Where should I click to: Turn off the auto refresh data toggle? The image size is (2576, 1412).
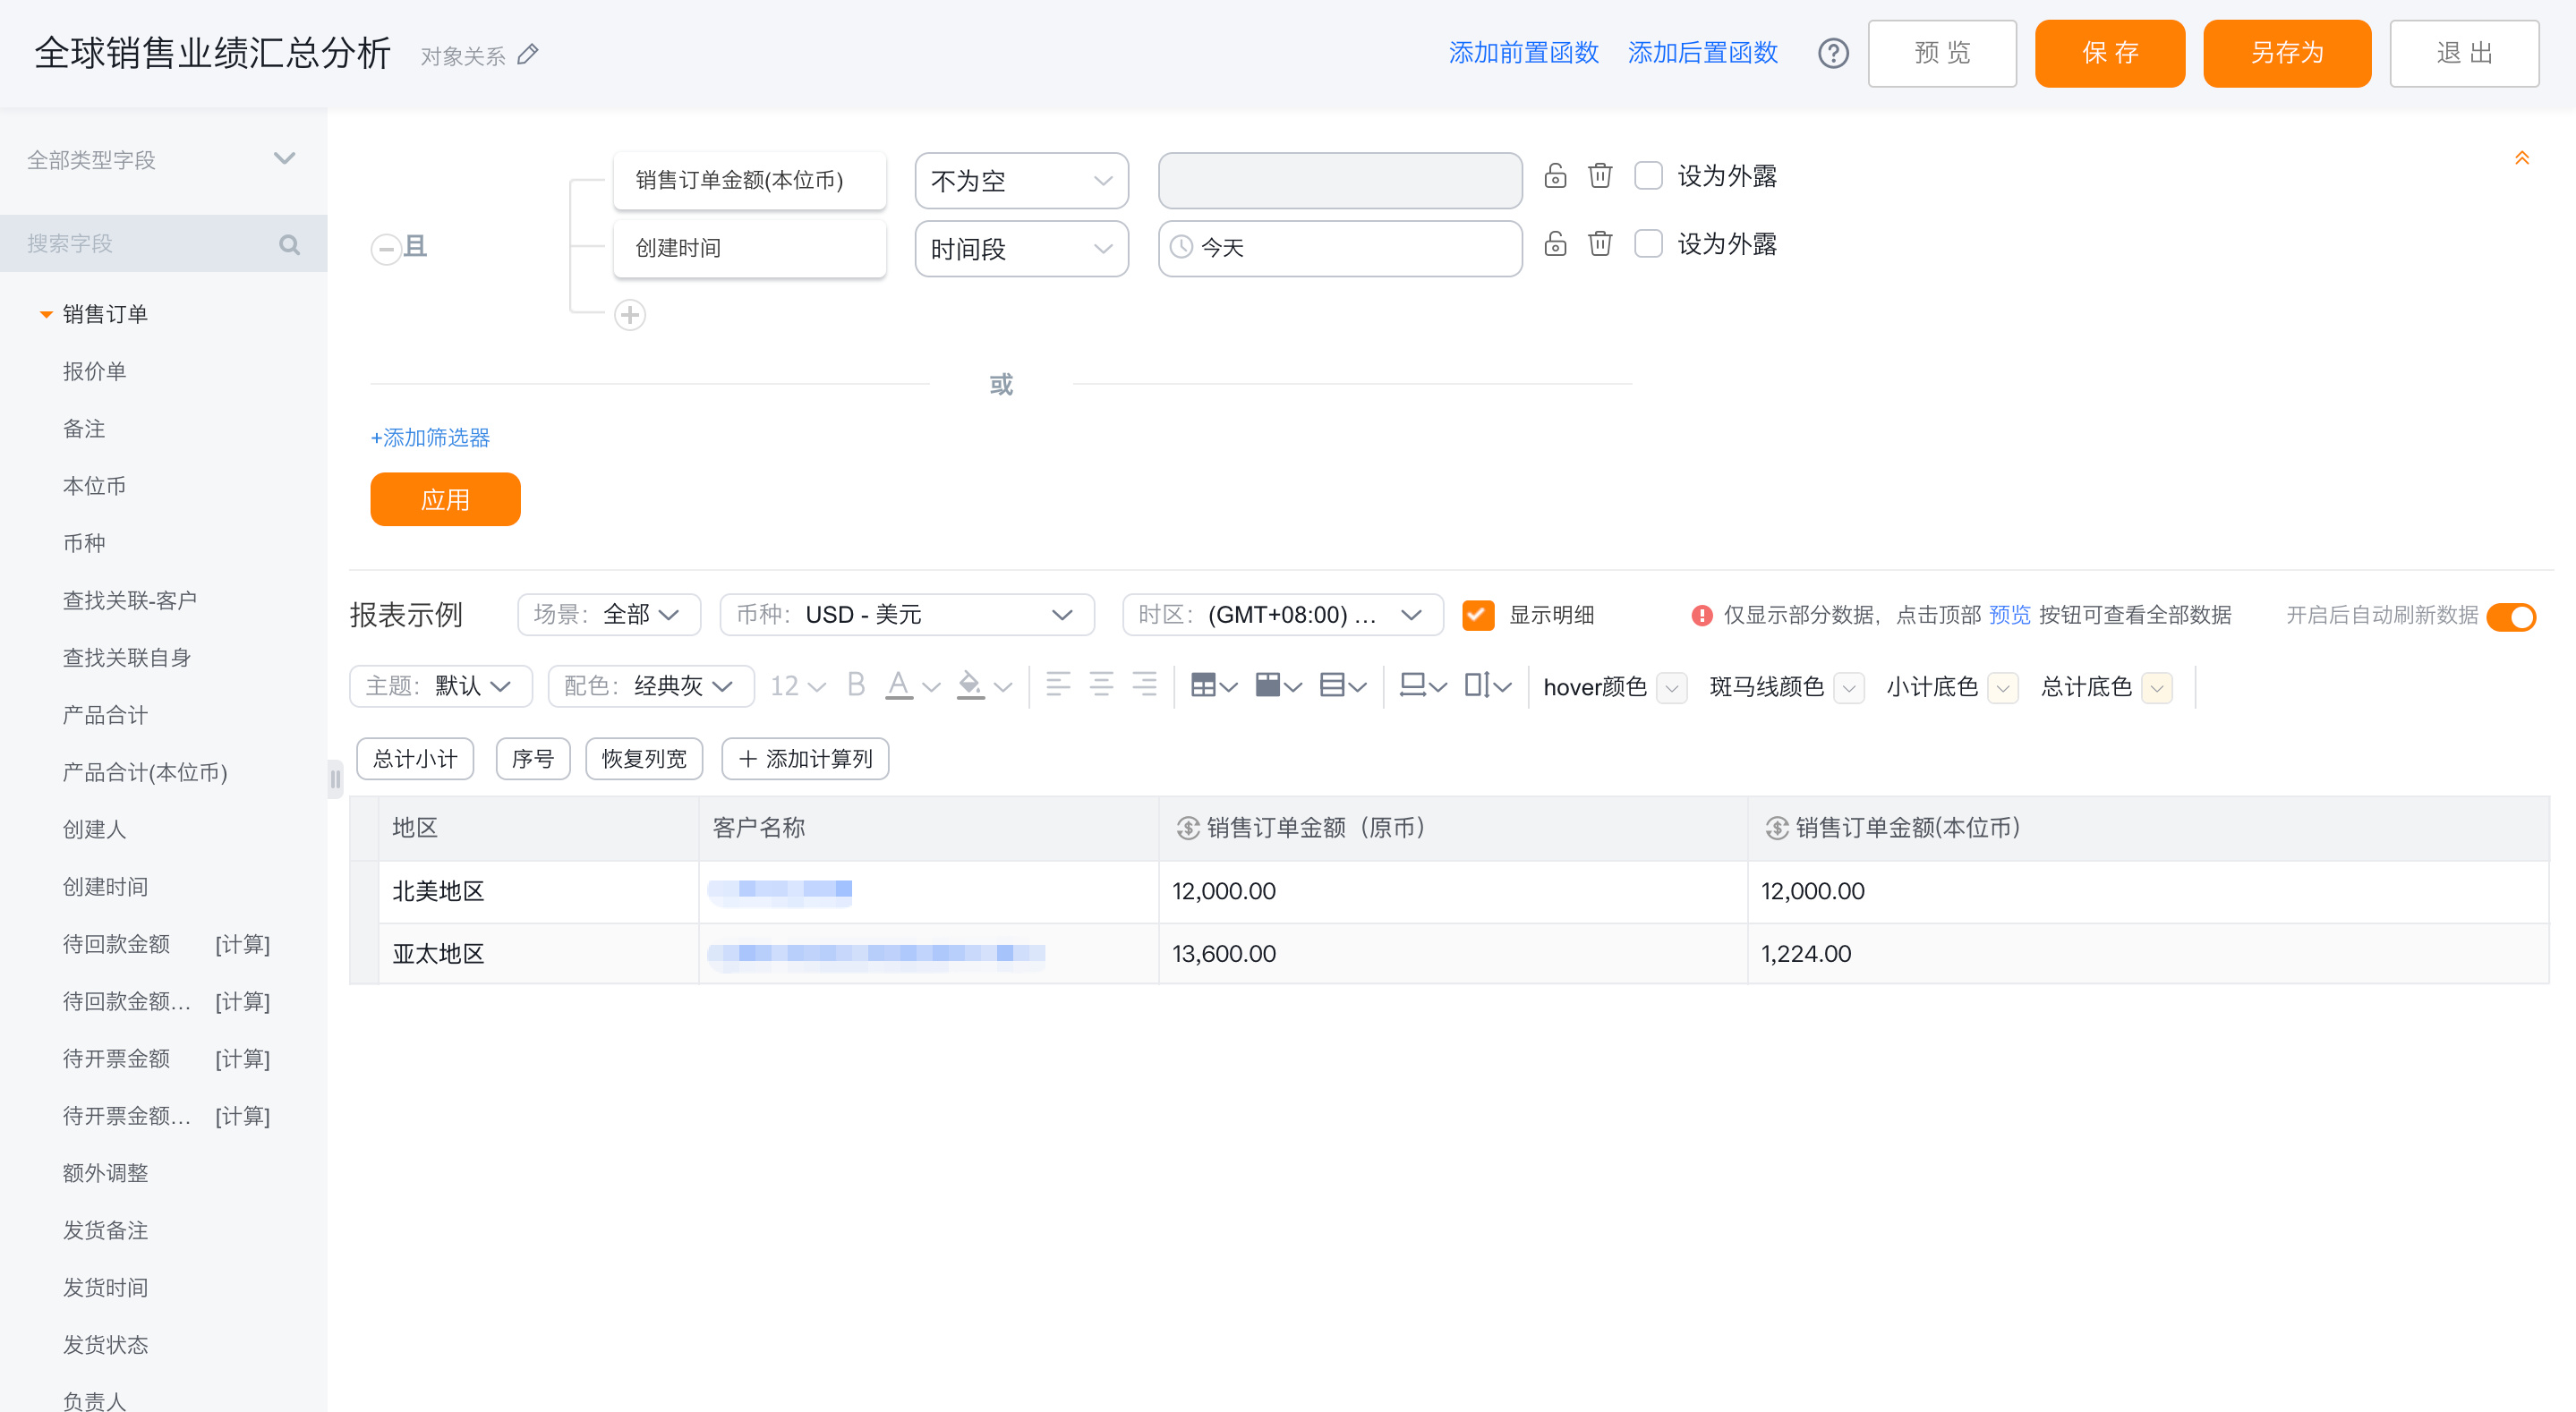pos(2511,616)
